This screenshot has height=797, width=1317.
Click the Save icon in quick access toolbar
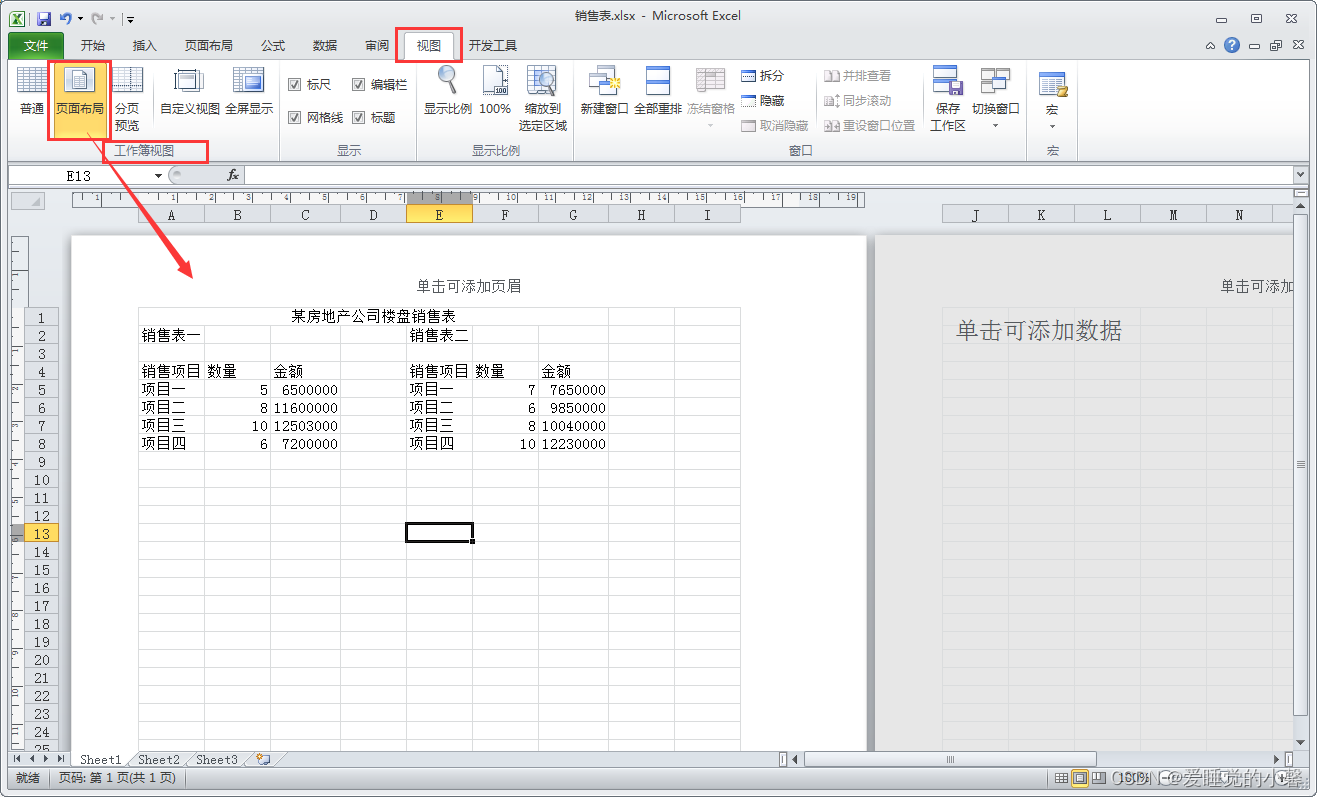[44, 18]
